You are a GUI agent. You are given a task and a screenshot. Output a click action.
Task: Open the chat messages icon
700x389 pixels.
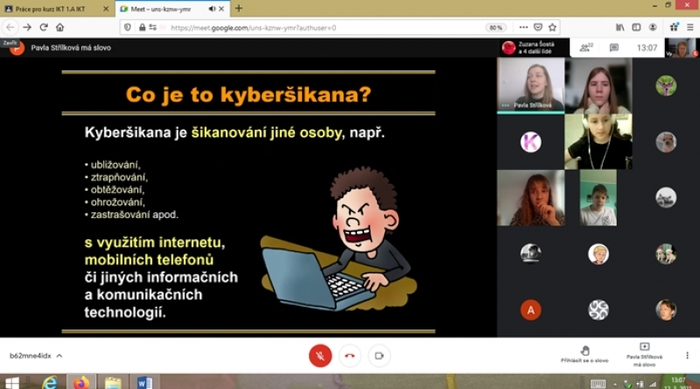[x=614, y=48]
